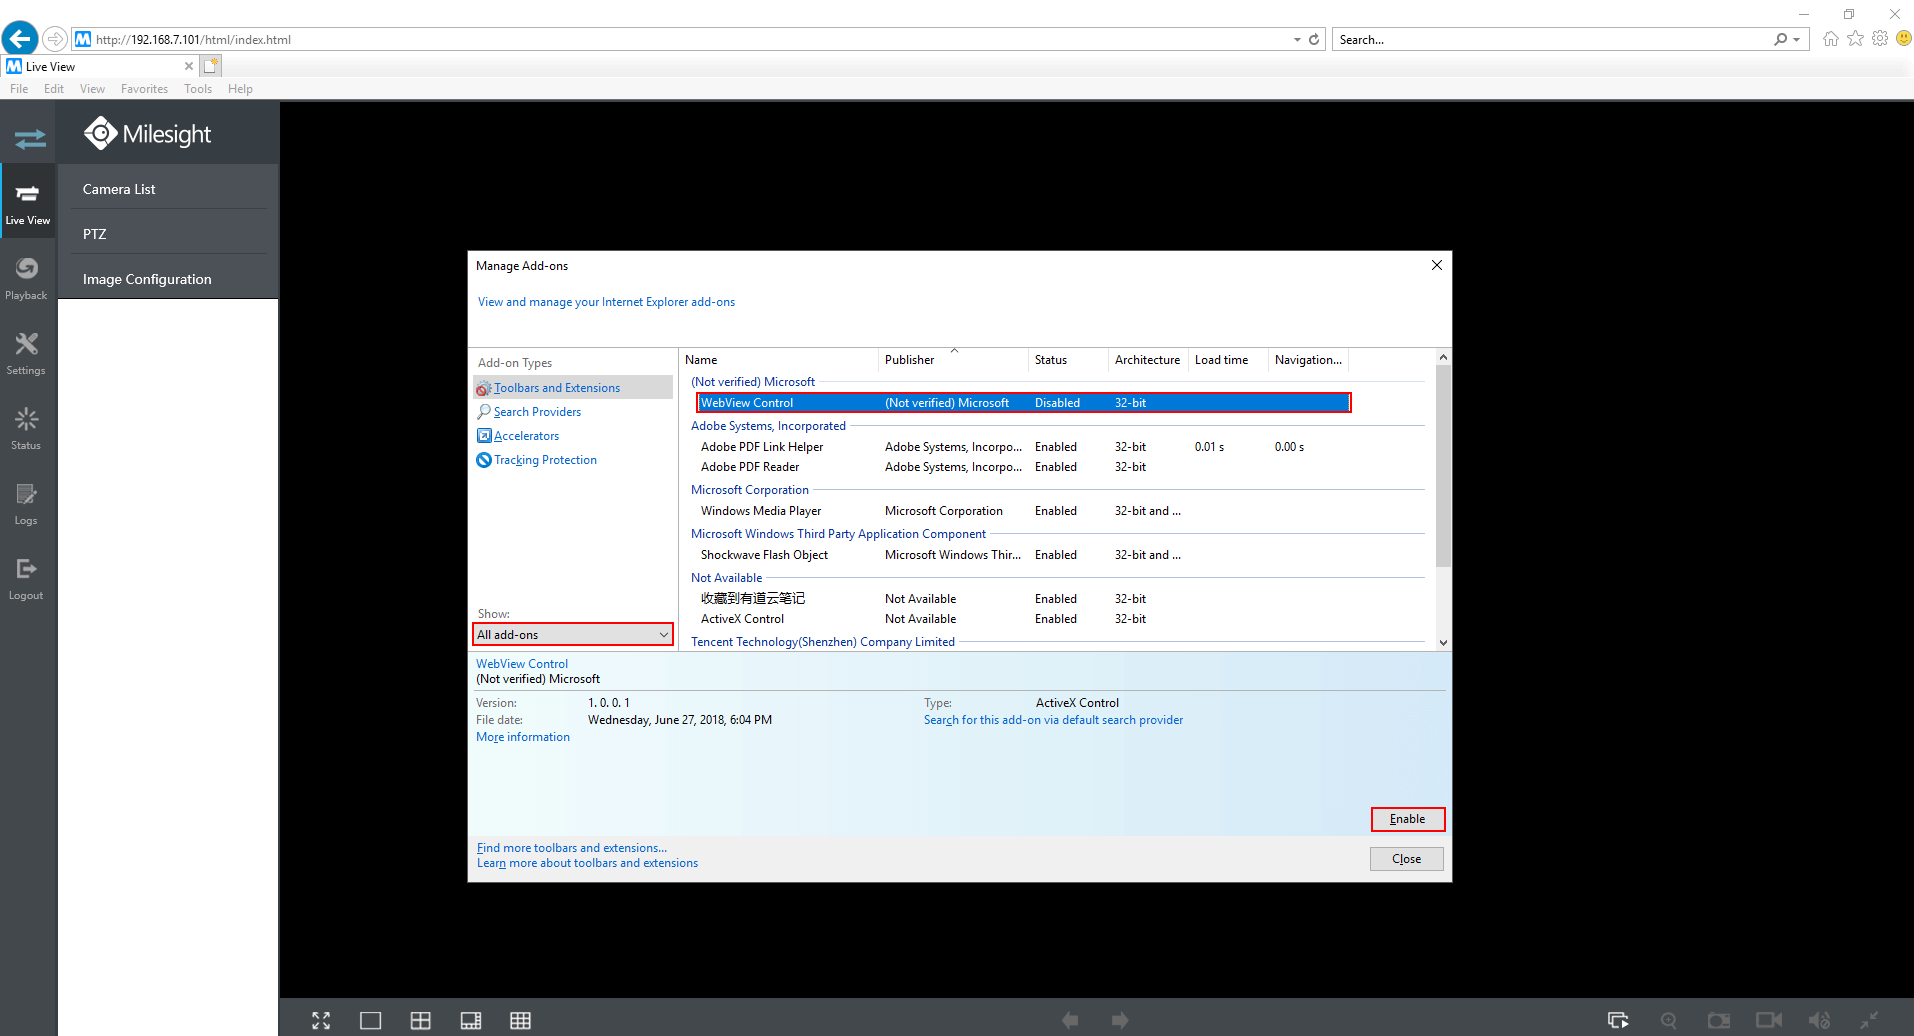Select the four-split grid layout

click(420, 1020)
